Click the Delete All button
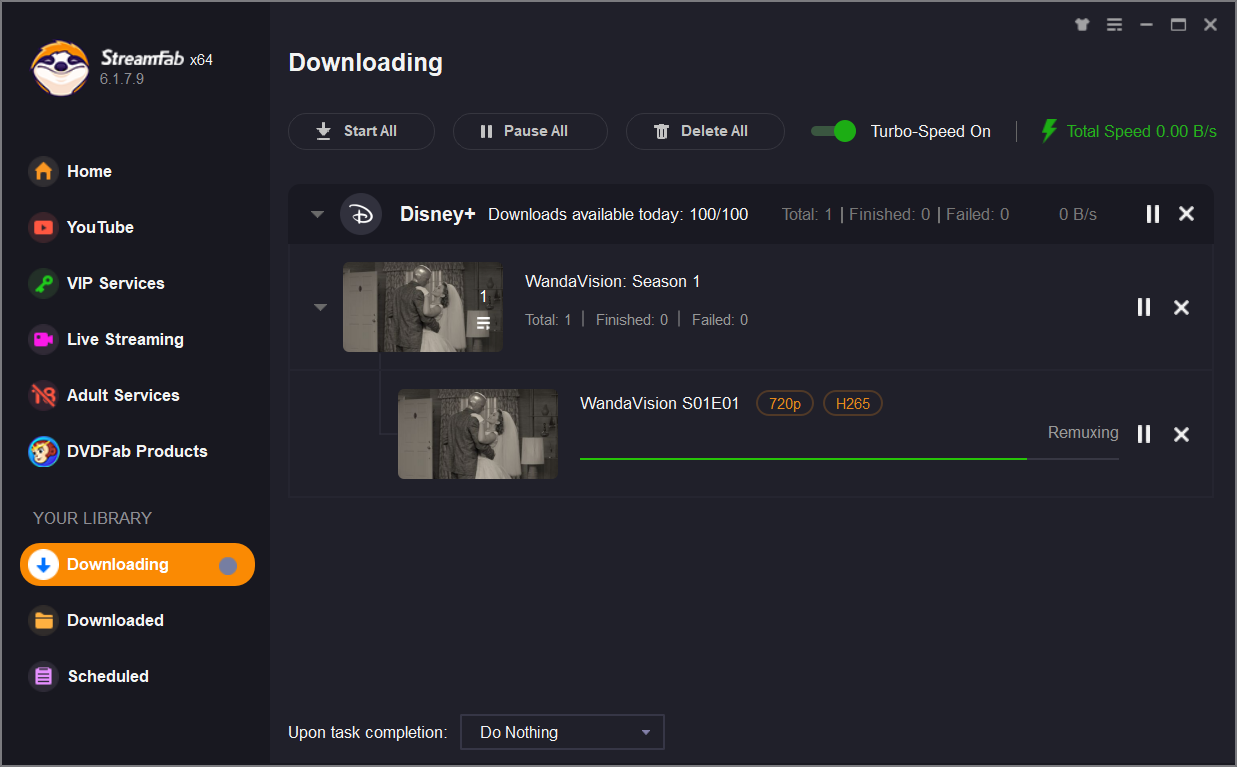The height and width of the screenshot is (767, 1237). [x=705, y=131]
